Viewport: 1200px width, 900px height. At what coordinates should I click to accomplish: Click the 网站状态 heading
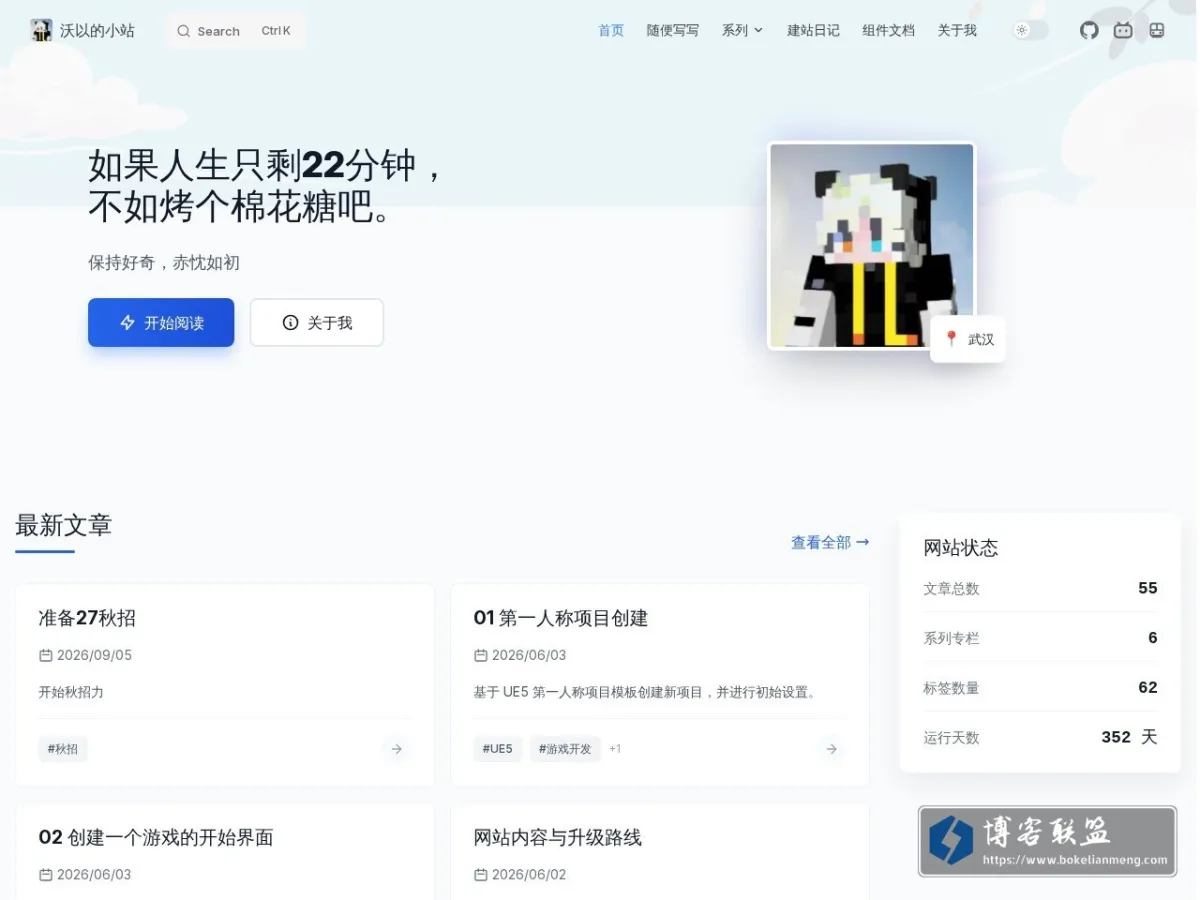(x=961, y=548)
